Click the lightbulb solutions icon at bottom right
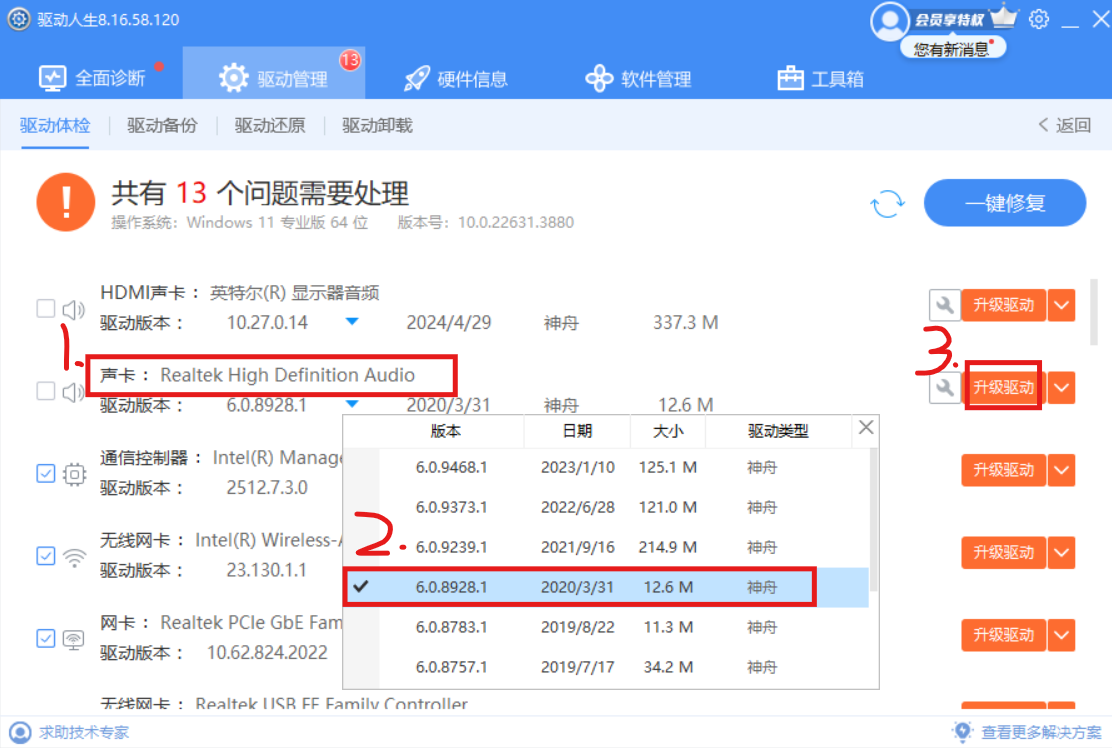 click(x=962, y=732)
